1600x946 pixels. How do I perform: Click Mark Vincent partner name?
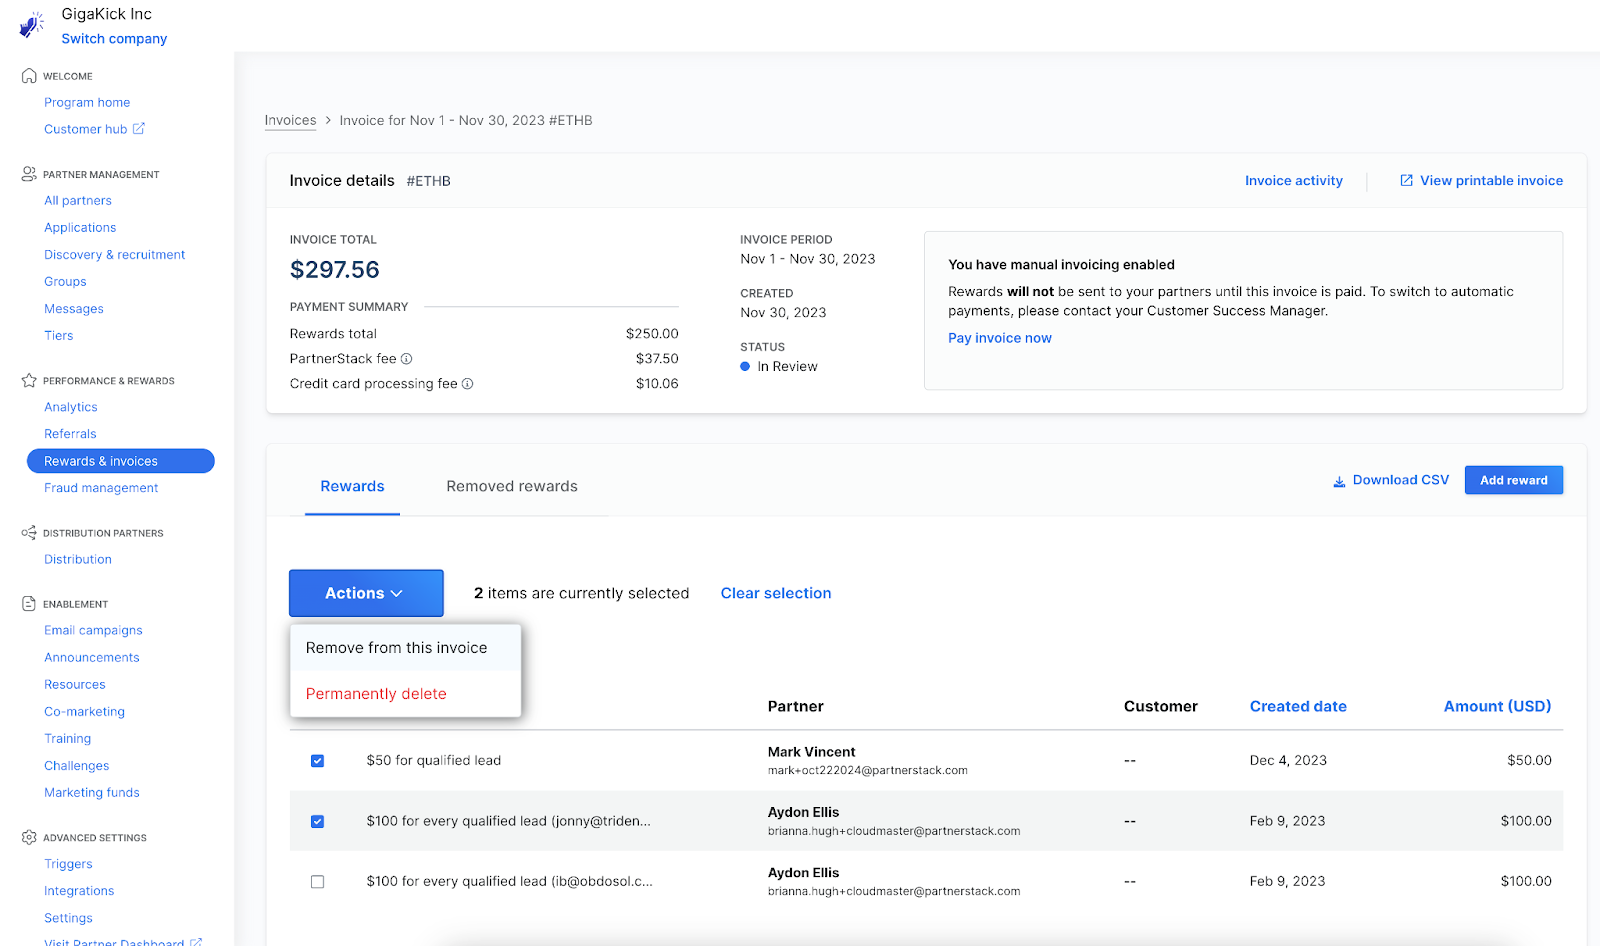tap(811, 752)
